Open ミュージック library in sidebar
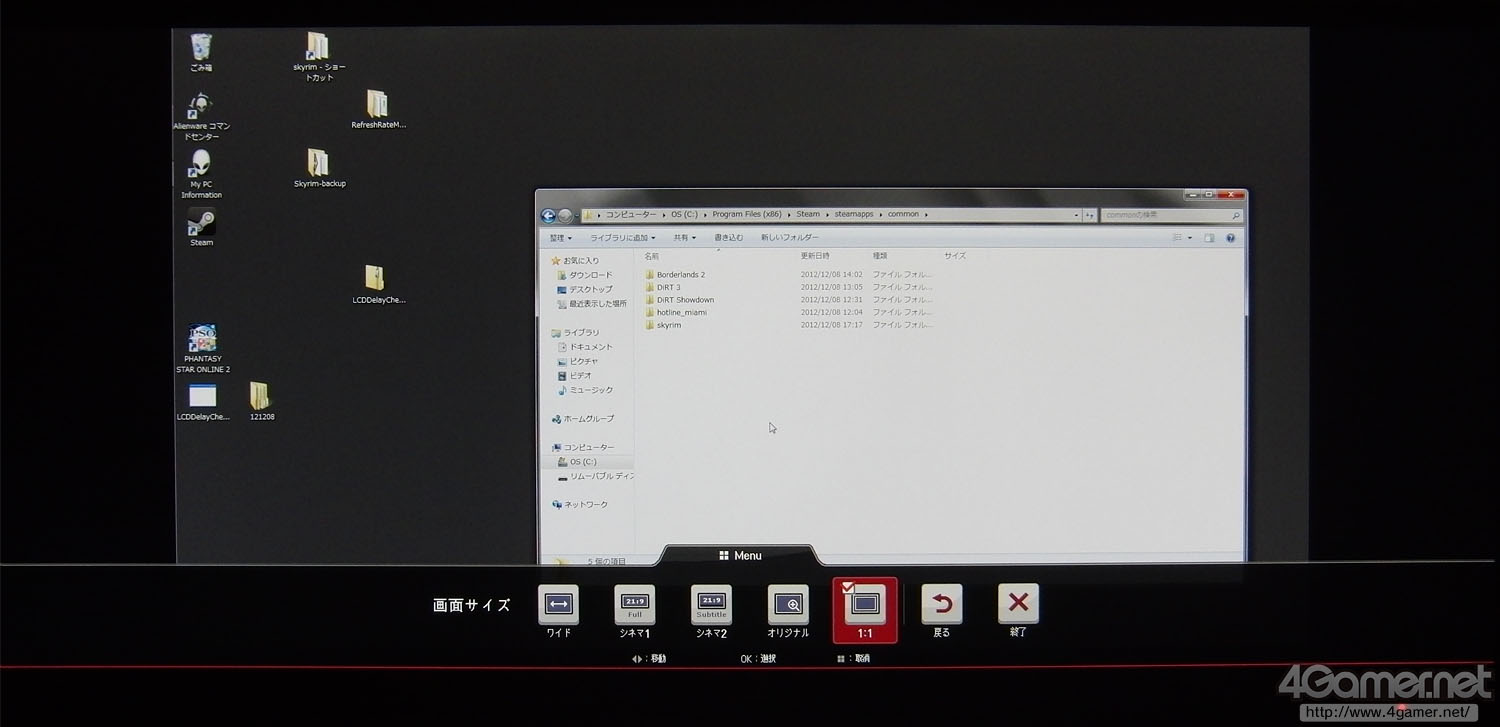 [585, 390]
